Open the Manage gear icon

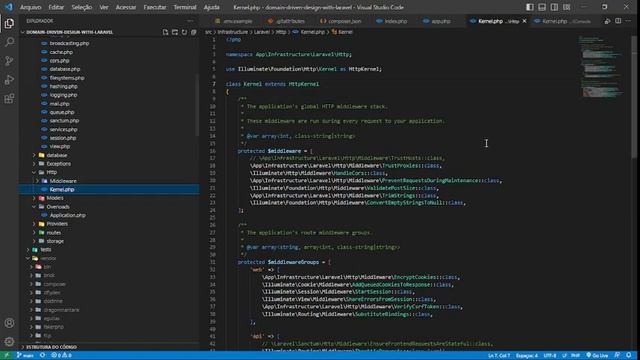pos(9,341)
